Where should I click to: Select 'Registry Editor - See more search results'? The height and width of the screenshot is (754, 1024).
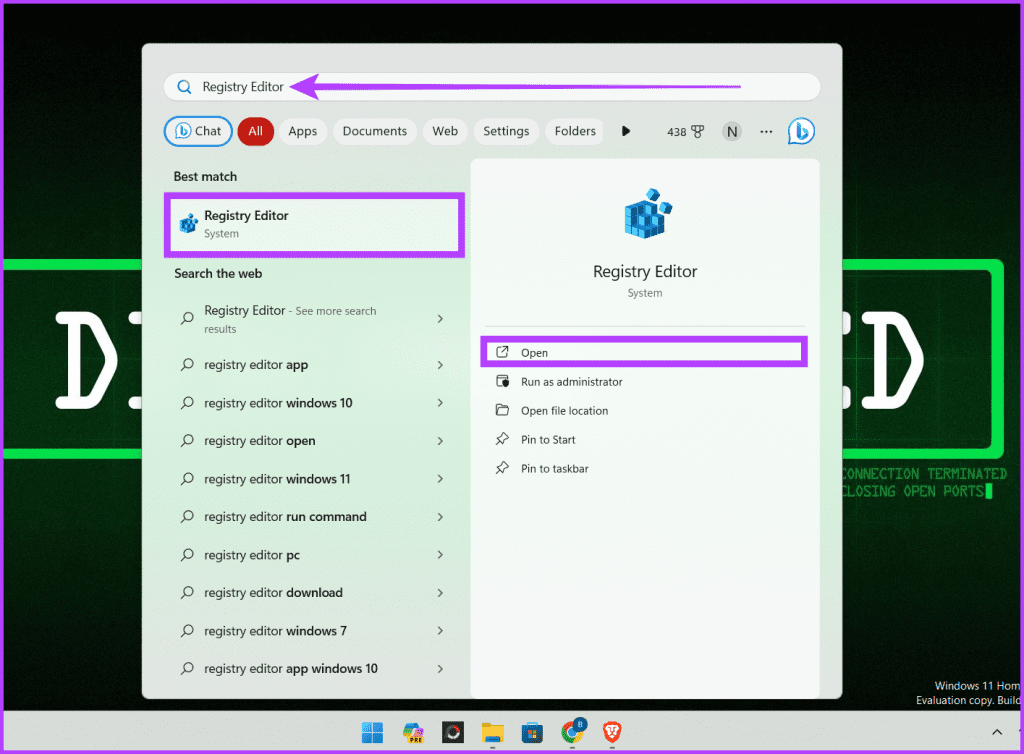(x=315, y=319)
